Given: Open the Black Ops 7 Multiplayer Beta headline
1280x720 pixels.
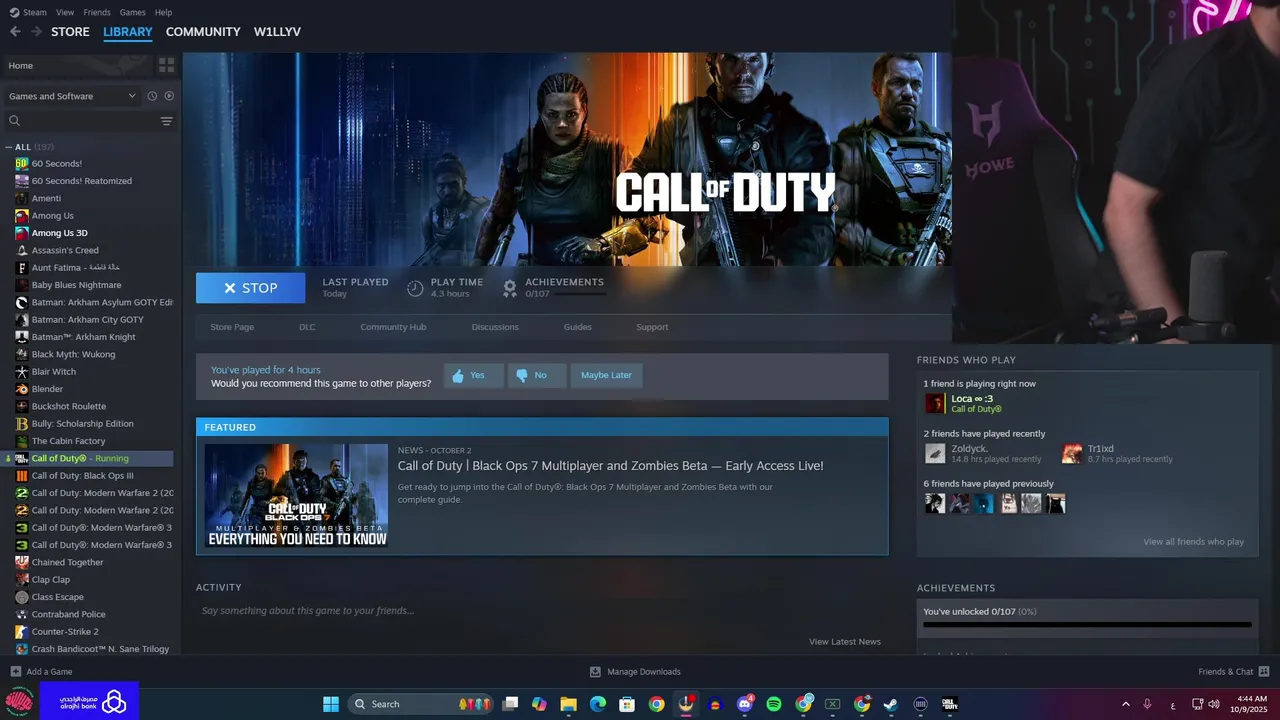Looking at the screenshot, I should click(610, 466).
